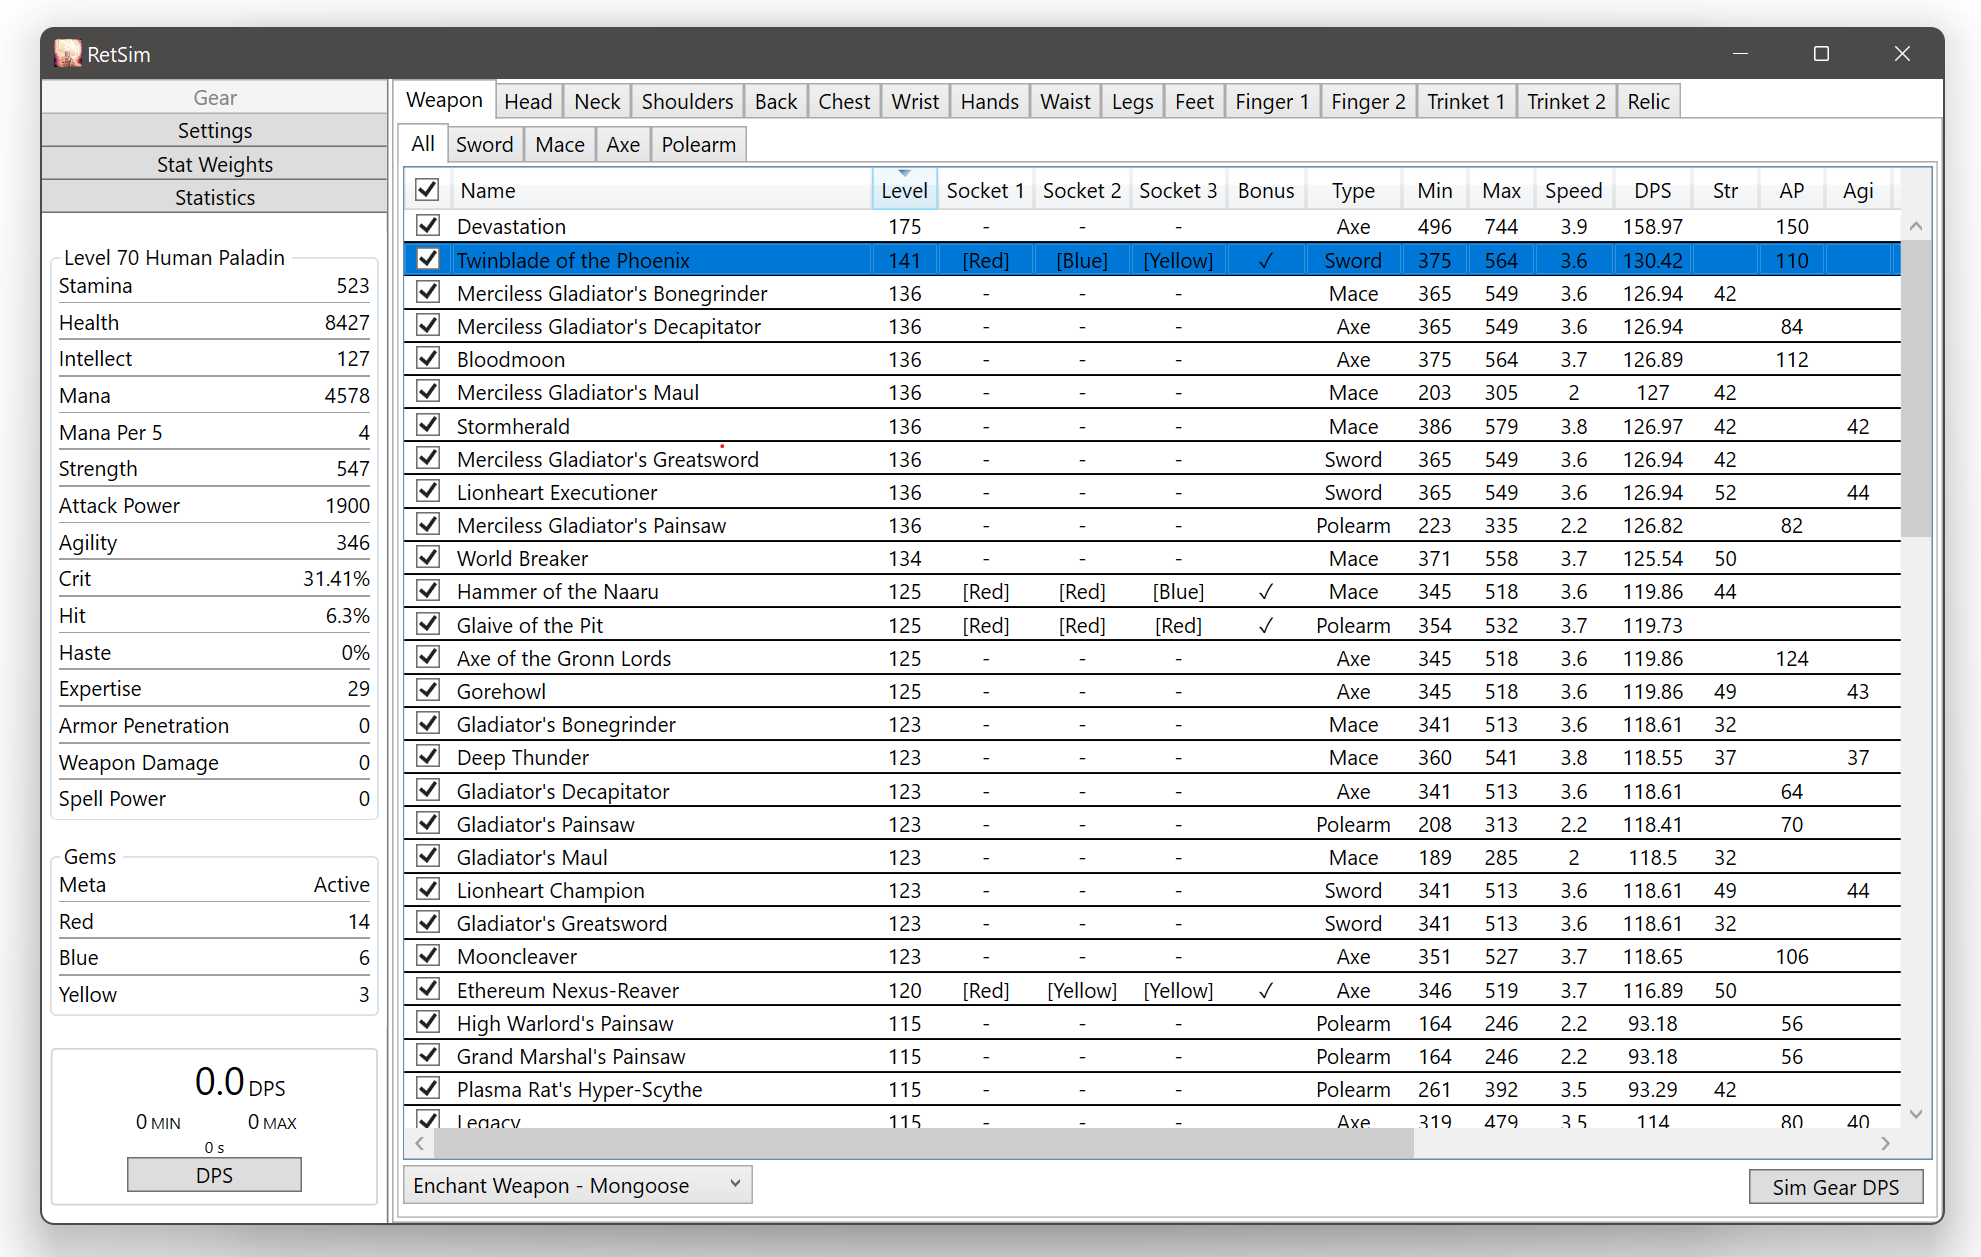Viewport: 1981px width, 1257px height.
Task: Expand the Trinket 2 slot options
Action: 1568,100
